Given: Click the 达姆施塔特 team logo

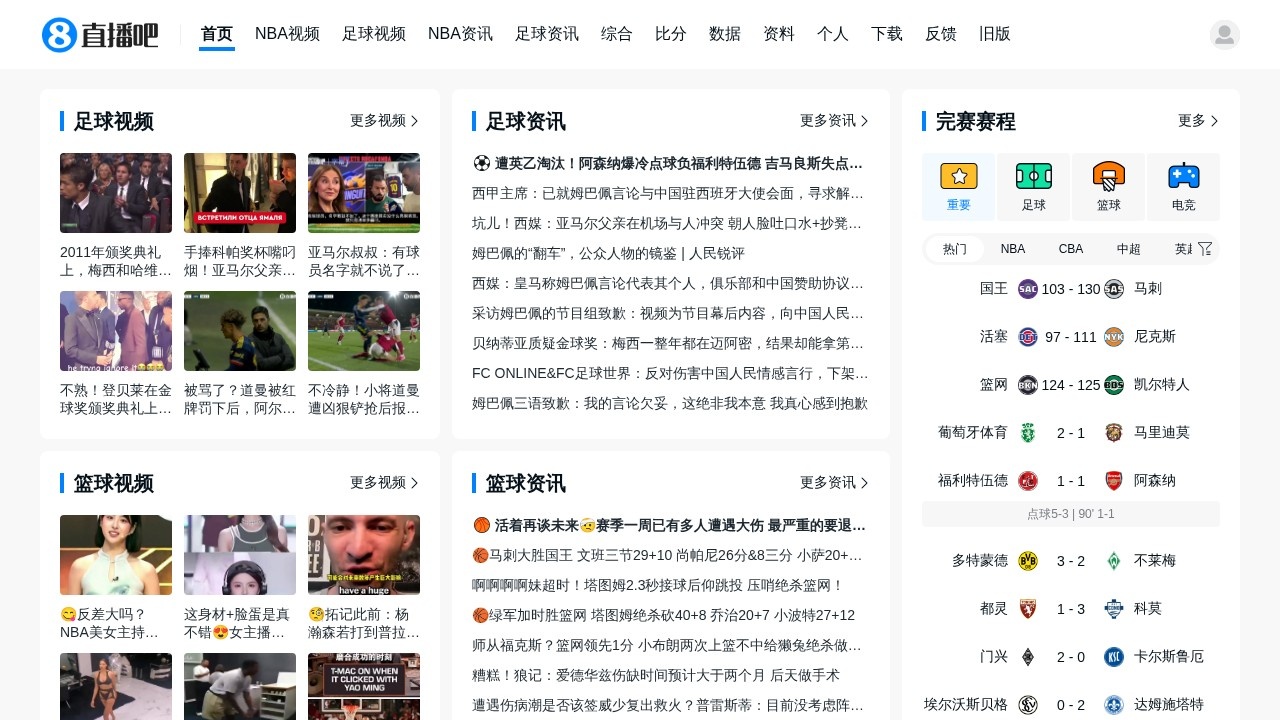Looking at the screenshot, I should [x=1114, y=705].
